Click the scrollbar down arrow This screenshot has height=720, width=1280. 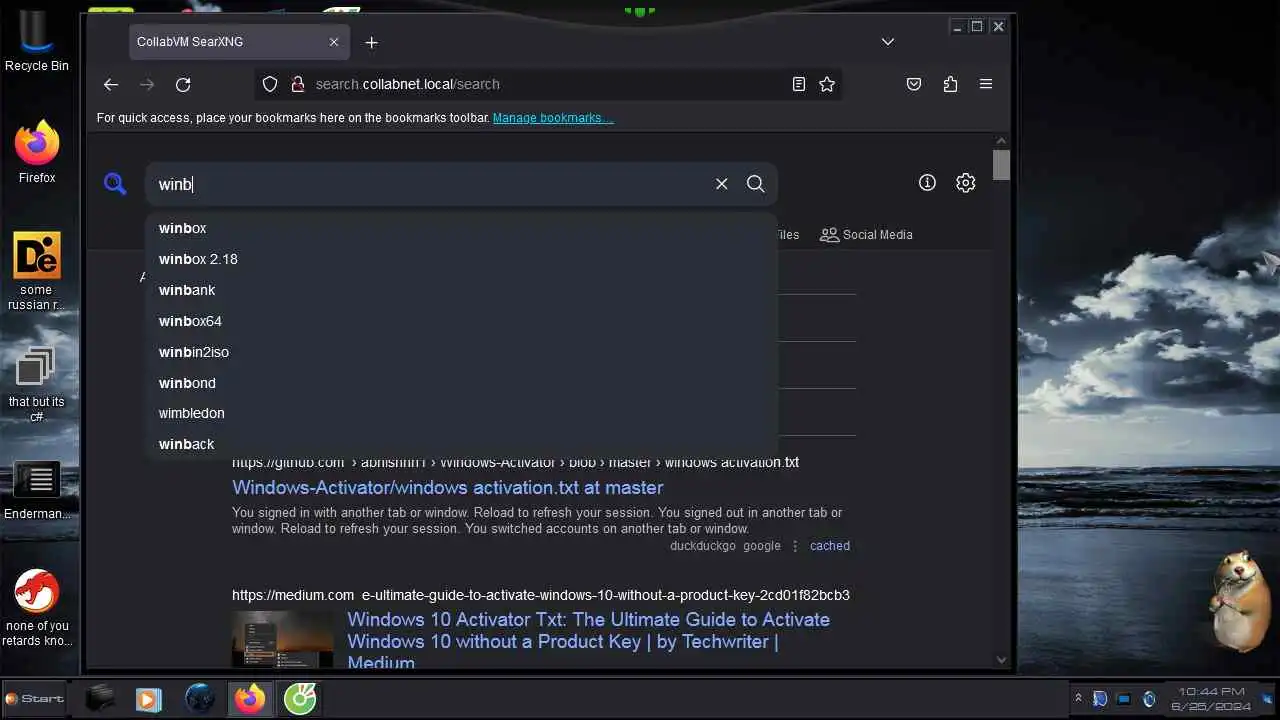point(1001,660)
